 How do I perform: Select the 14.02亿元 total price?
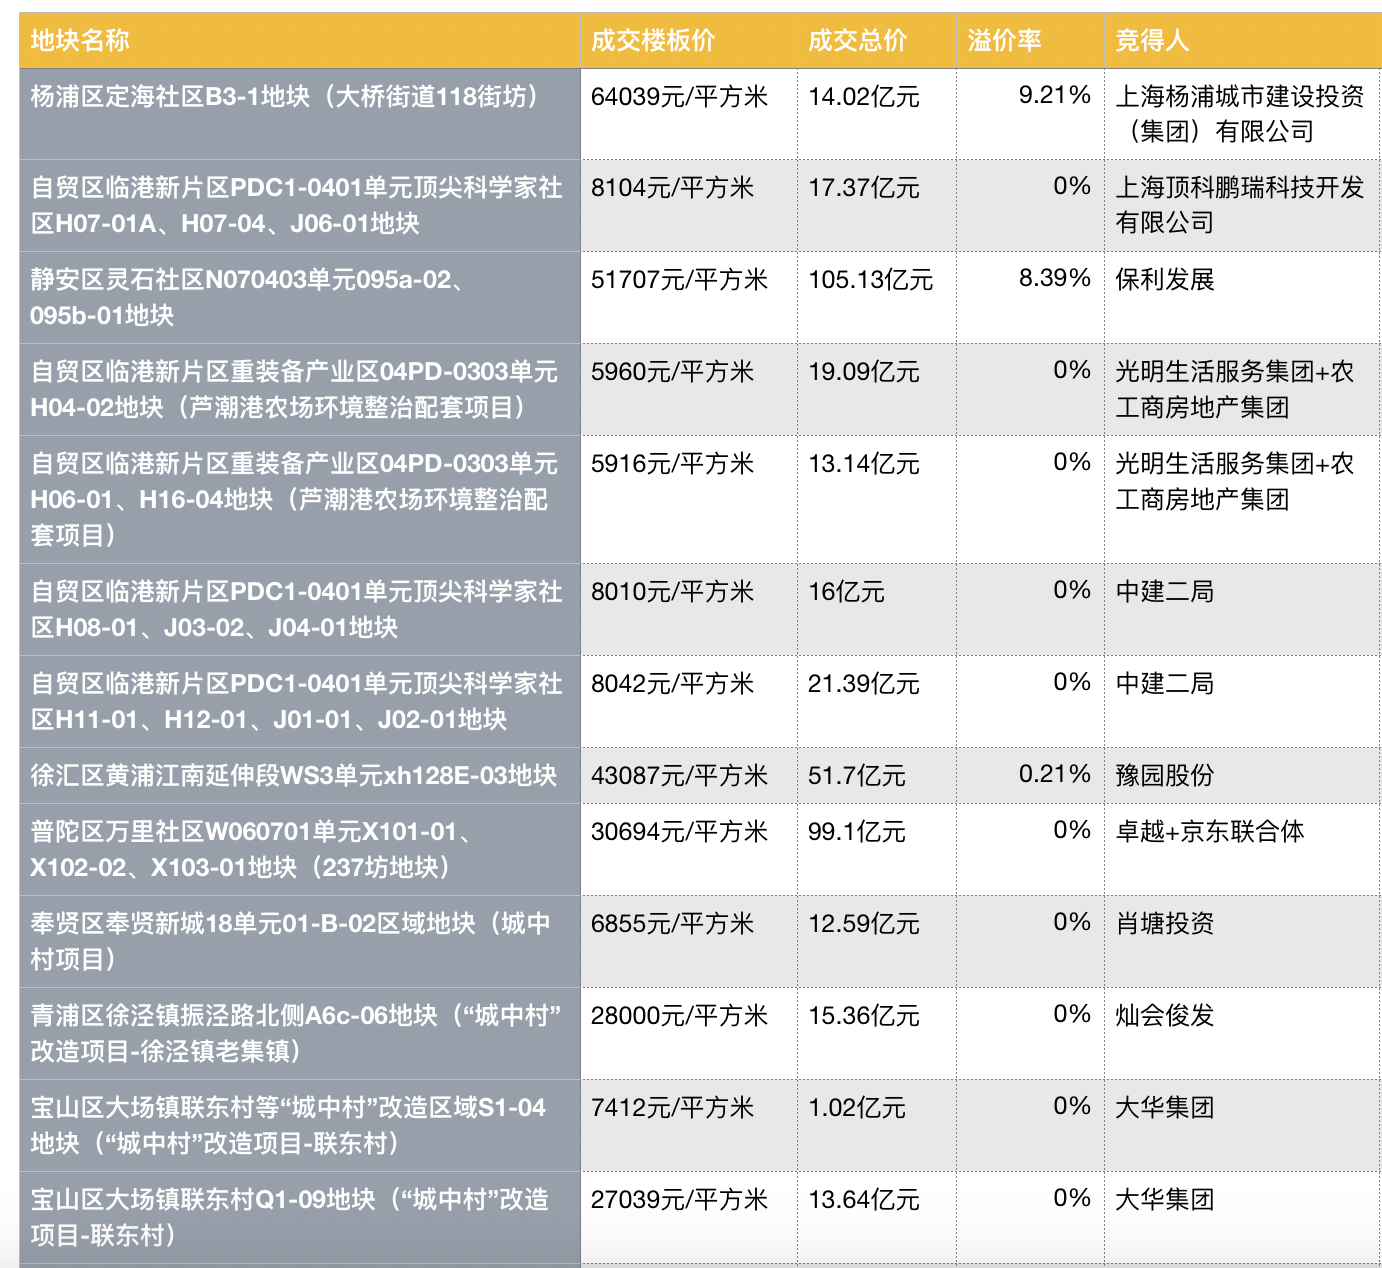click(864, 97)
